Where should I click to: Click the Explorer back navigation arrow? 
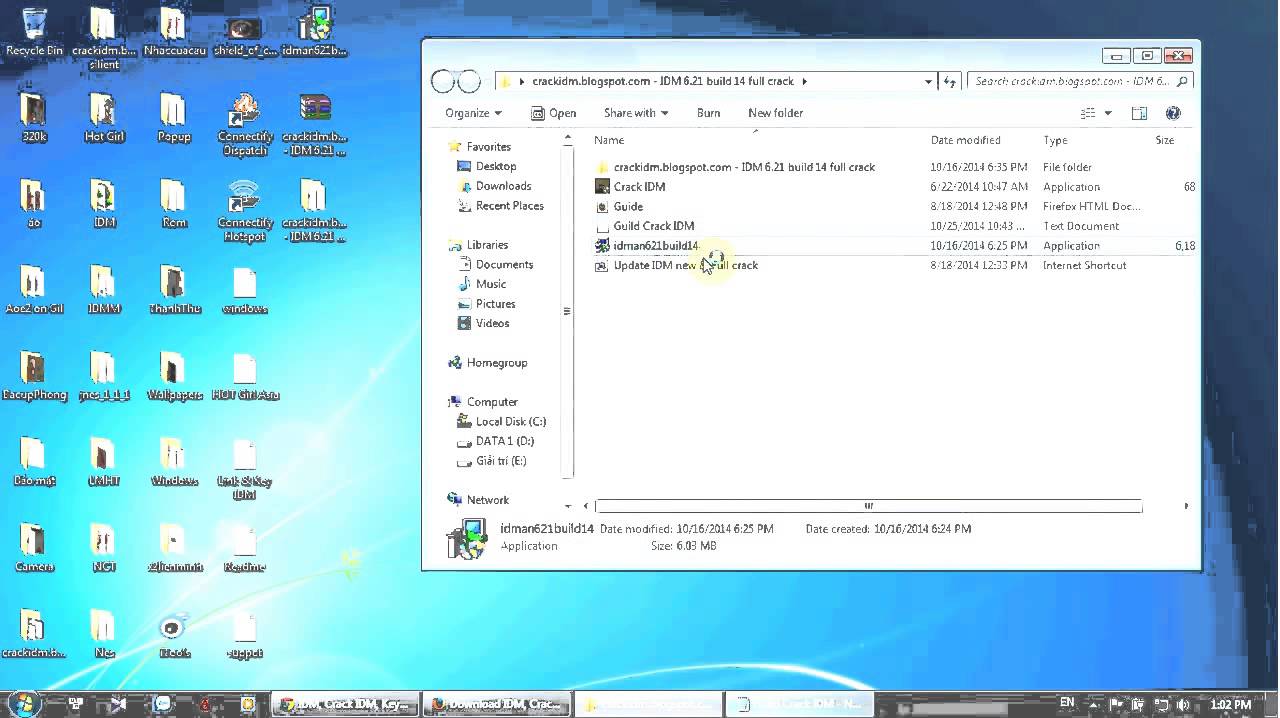pos(442,81)
